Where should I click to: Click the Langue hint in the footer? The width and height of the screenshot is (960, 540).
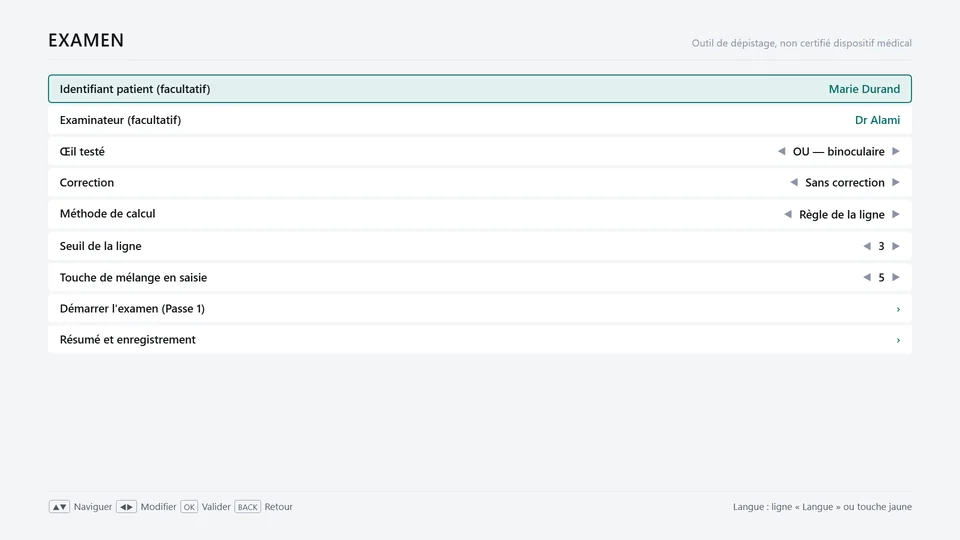822,507
